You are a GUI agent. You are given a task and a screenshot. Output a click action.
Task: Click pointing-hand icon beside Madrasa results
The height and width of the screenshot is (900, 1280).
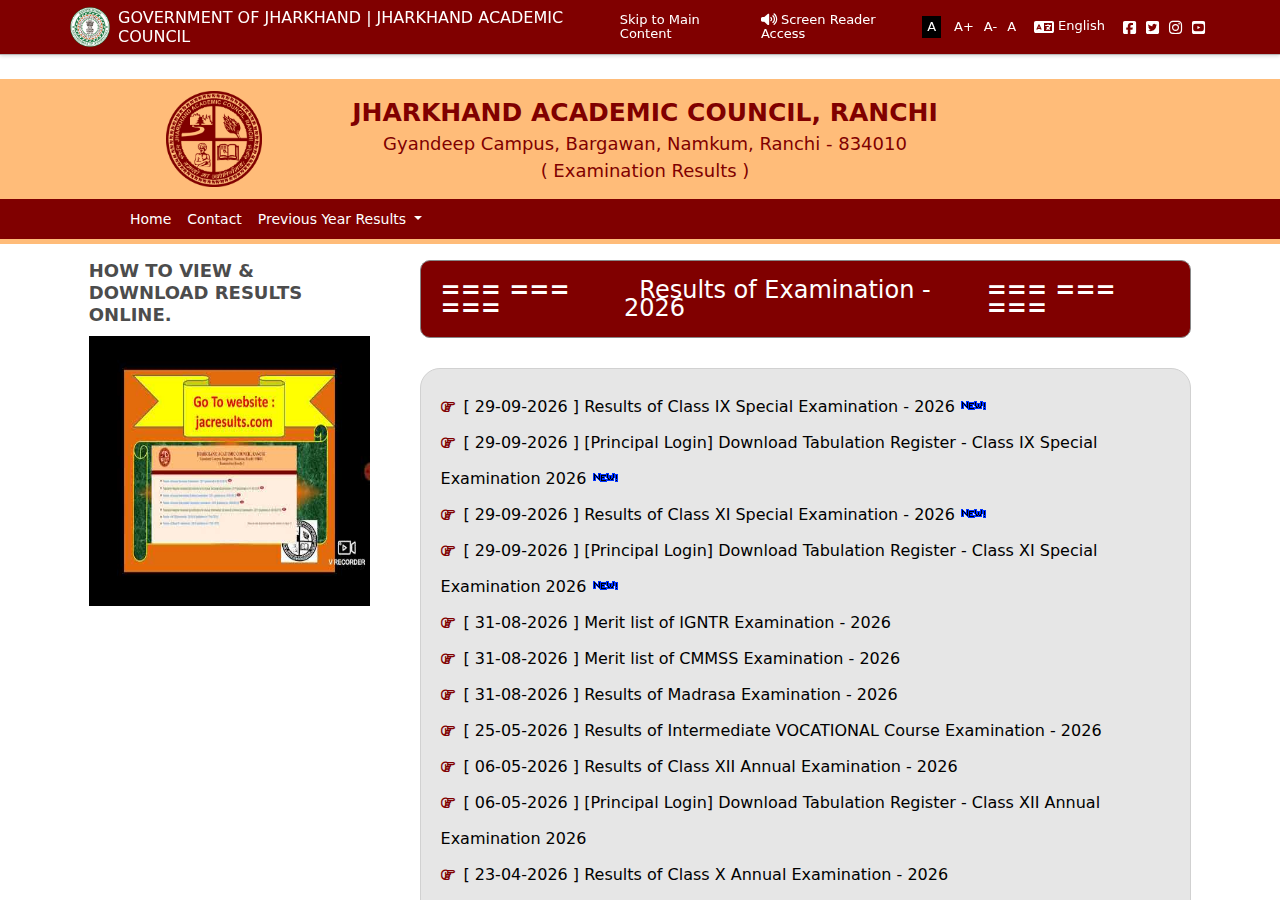tap(448, 695)
